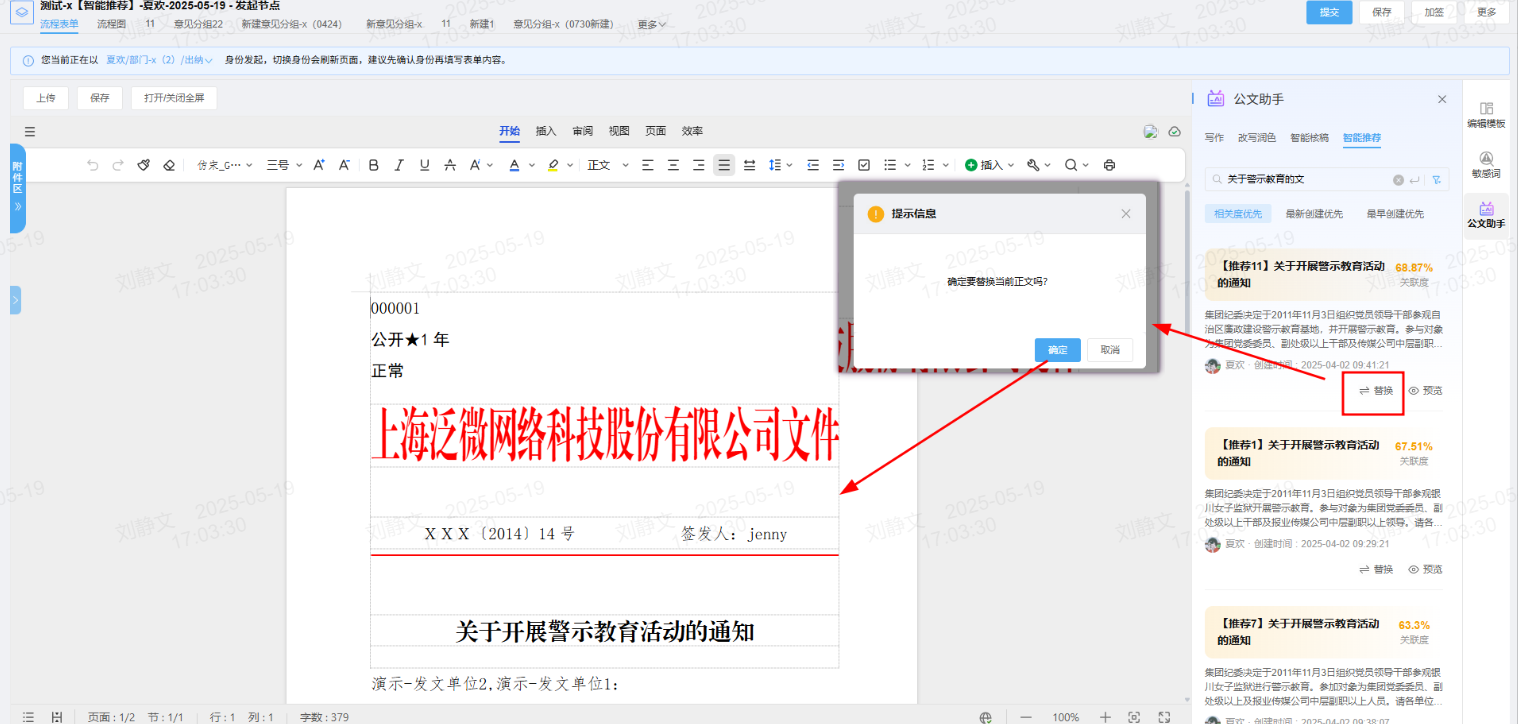The height and width of the screenshot is (724, 1518).
Task: Switch to the 页面 ribbon tab
Action: tap(656, 131)
